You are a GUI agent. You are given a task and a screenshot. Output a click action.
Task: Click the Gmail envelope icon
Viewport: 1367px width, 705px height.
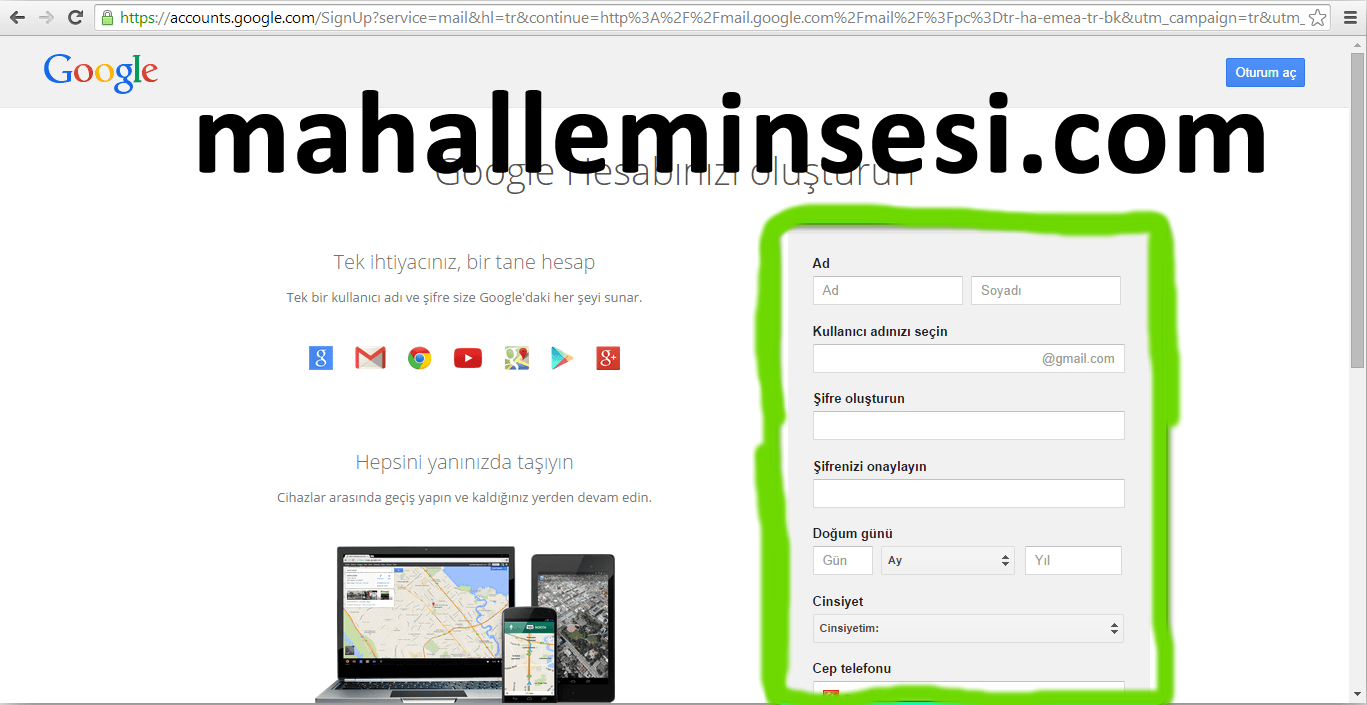370,358
